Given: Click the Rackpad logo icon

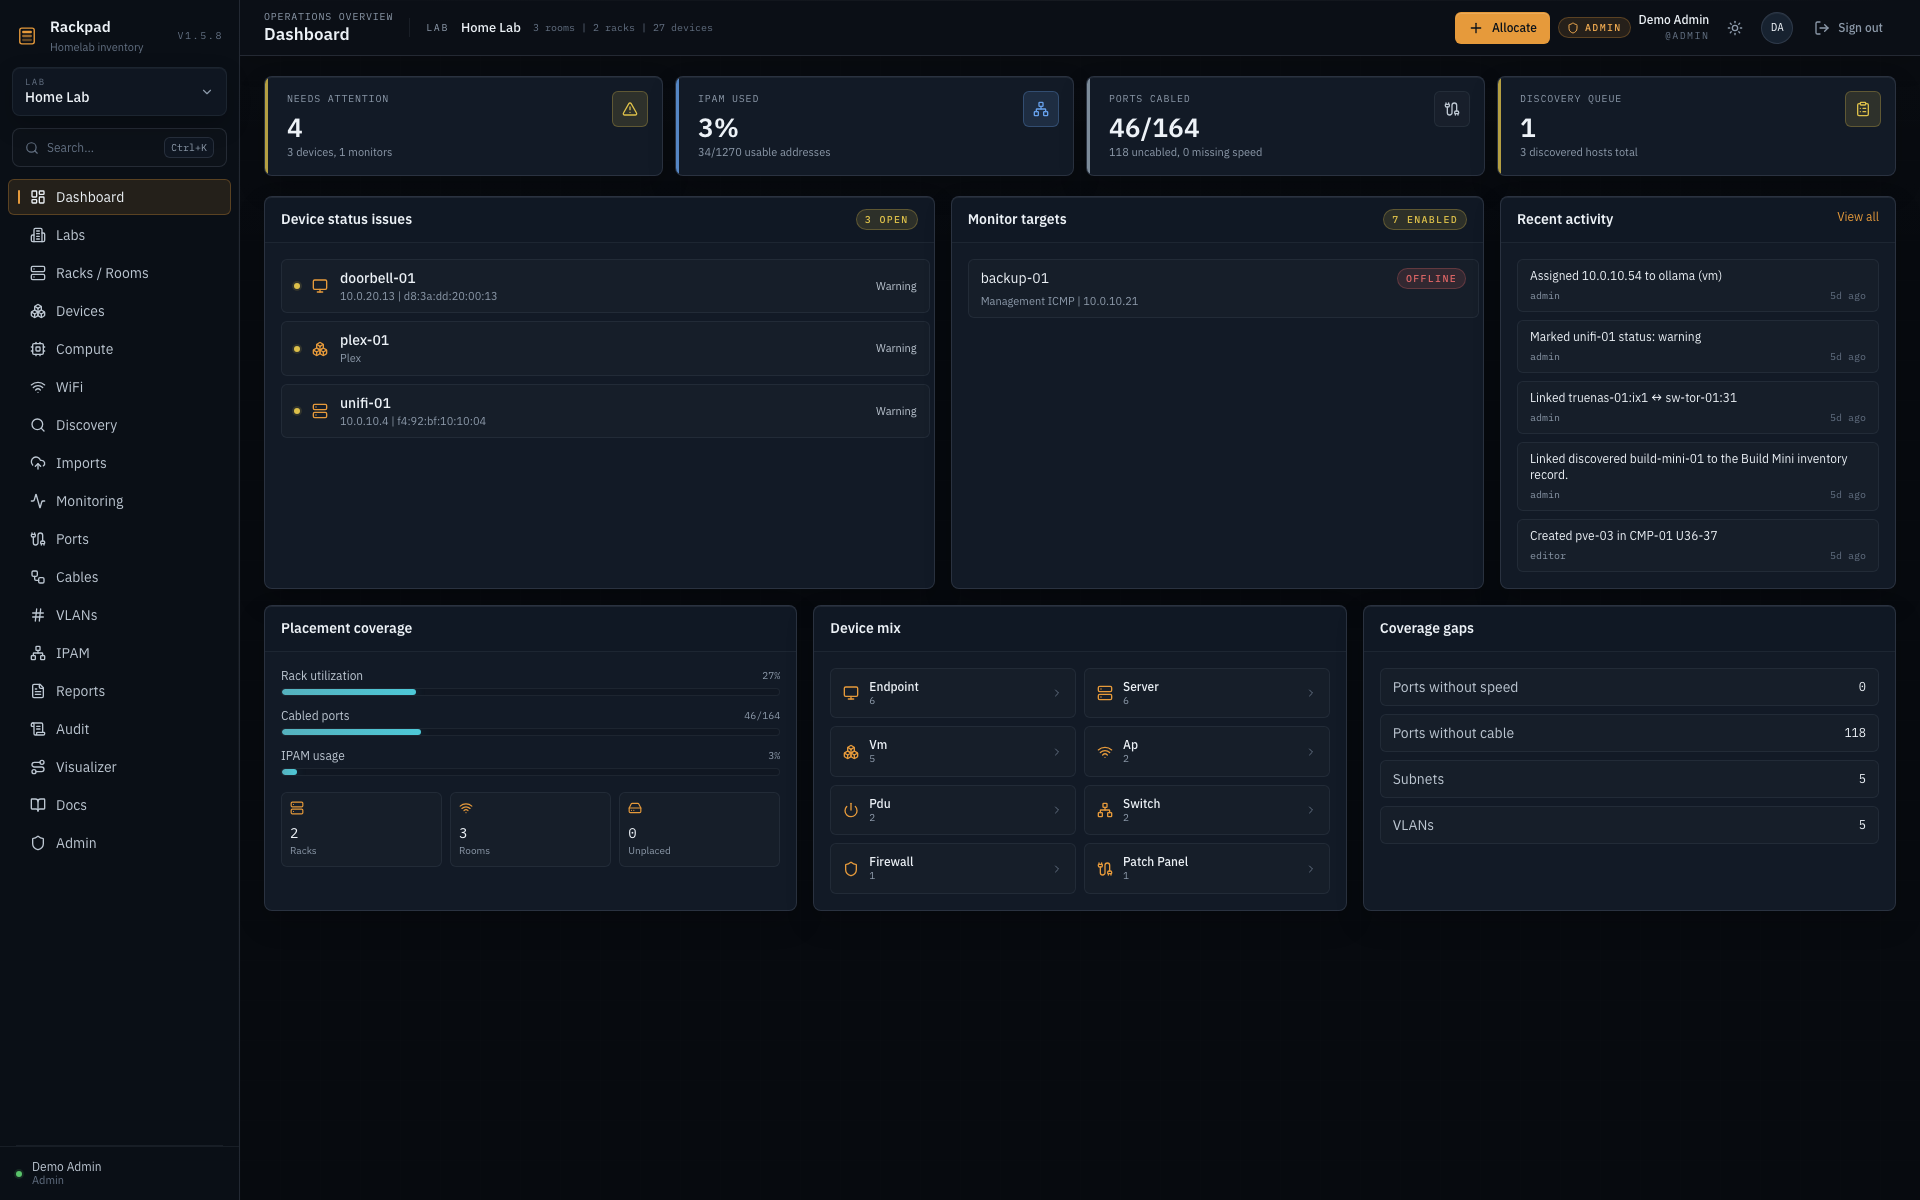Looking at the screenshot, I should (x=27, y=36).
